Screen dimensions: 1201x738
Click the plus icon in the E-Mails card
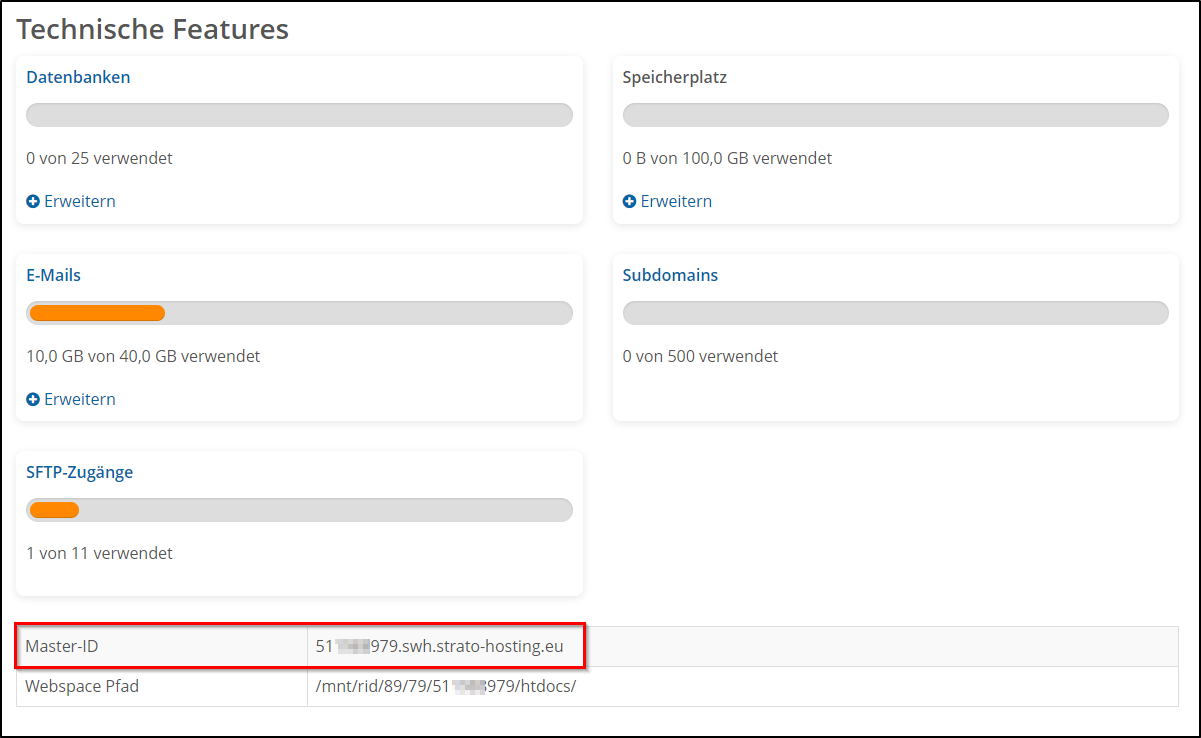(33, 400)
